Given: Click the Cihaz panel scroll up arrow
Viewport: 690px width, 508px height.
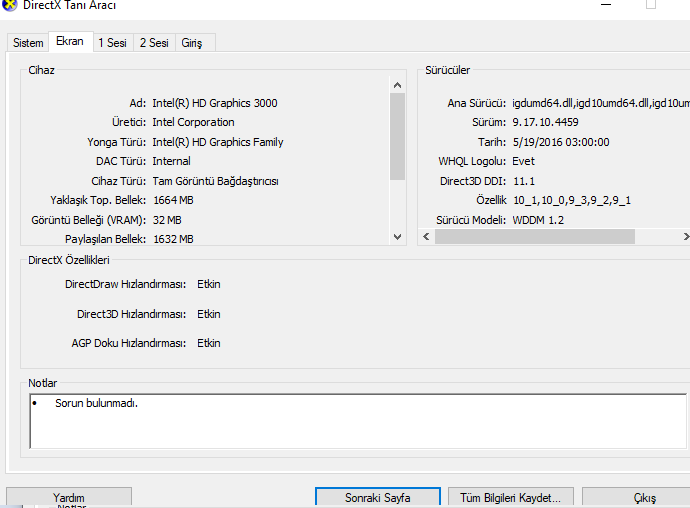Looking at the screenshot, I should (397, 85).
